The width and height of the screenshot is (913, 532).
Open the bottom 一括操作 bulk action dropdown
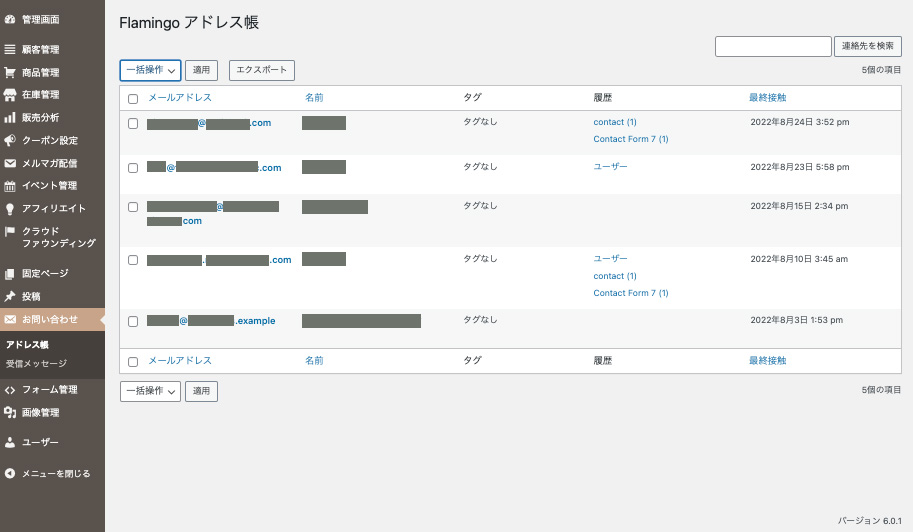150,391
